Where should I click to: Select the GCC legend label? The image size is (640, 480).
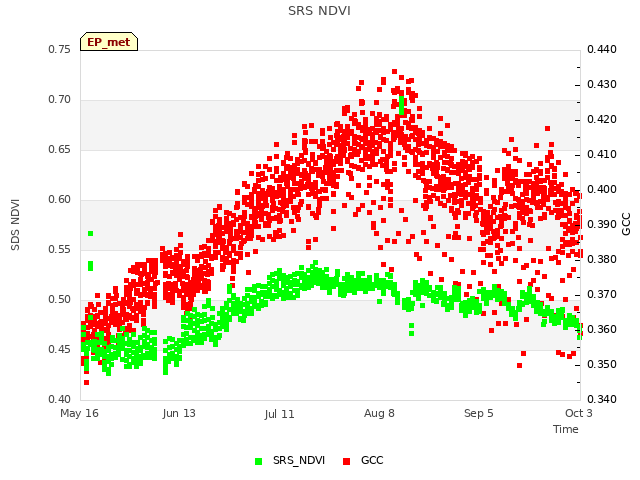point(372,460)
